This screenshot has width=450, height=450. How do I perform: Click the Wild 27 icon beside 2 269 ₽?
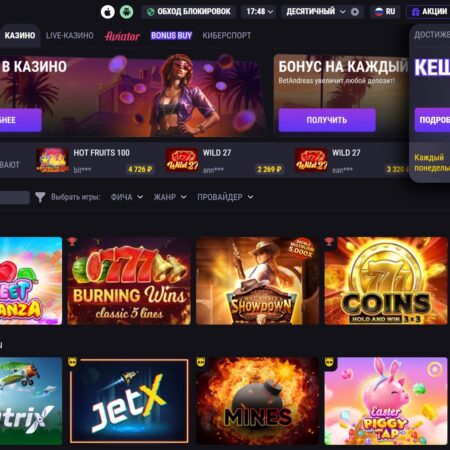pyautogui.click(x=182, y=160)
